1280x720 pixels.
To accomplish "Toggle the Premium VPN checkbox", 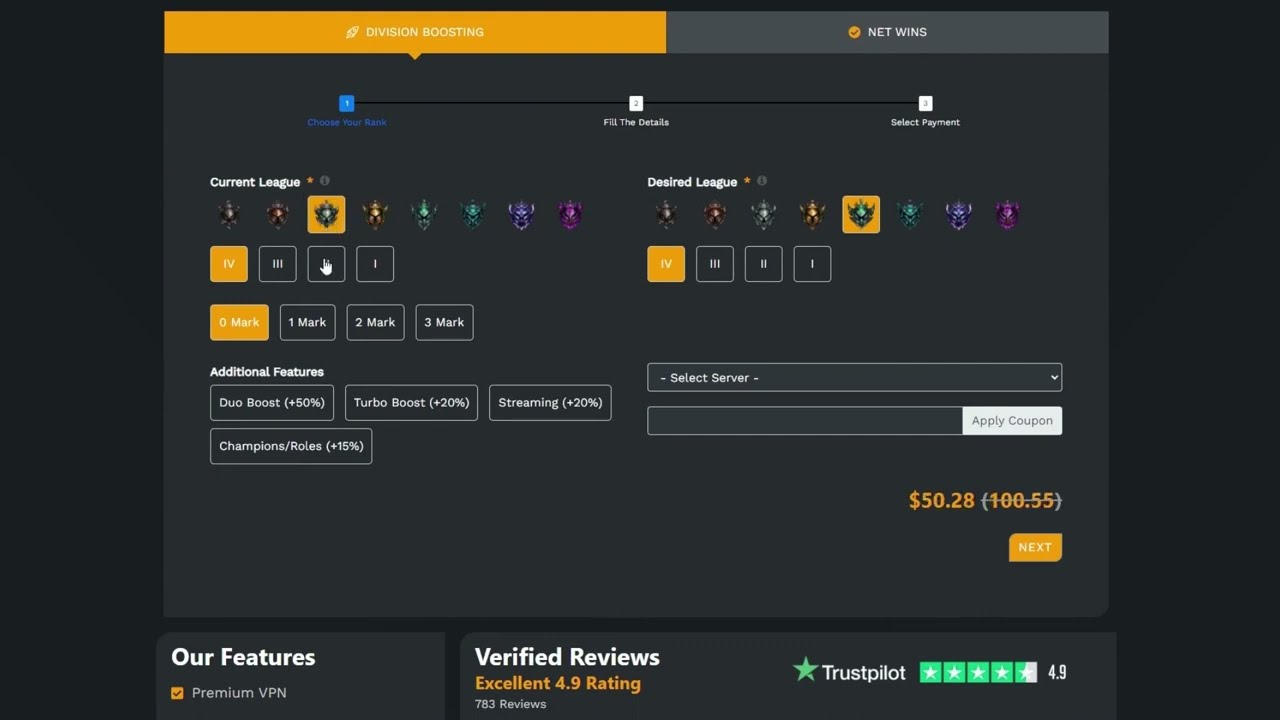I will click(177, 693).
